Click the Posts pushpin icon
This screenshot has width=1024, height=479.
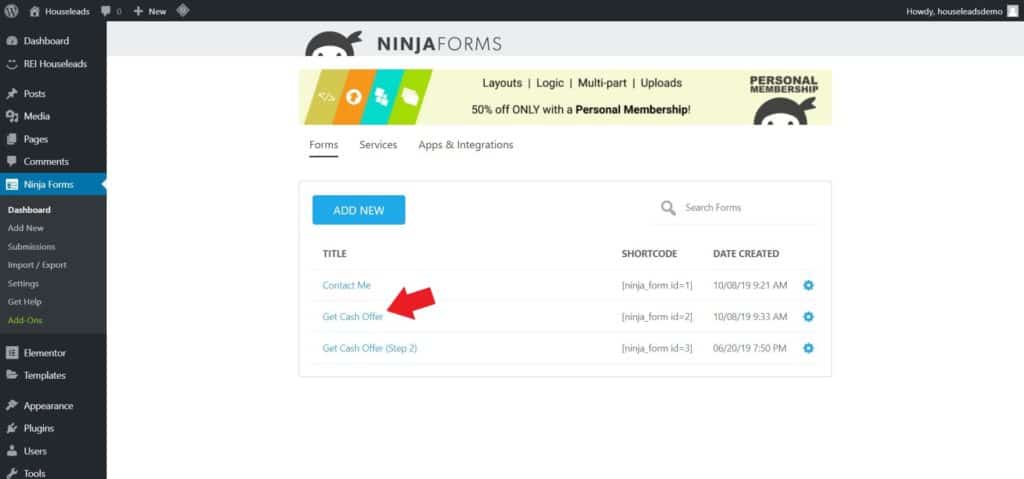[x=12, y=93]
